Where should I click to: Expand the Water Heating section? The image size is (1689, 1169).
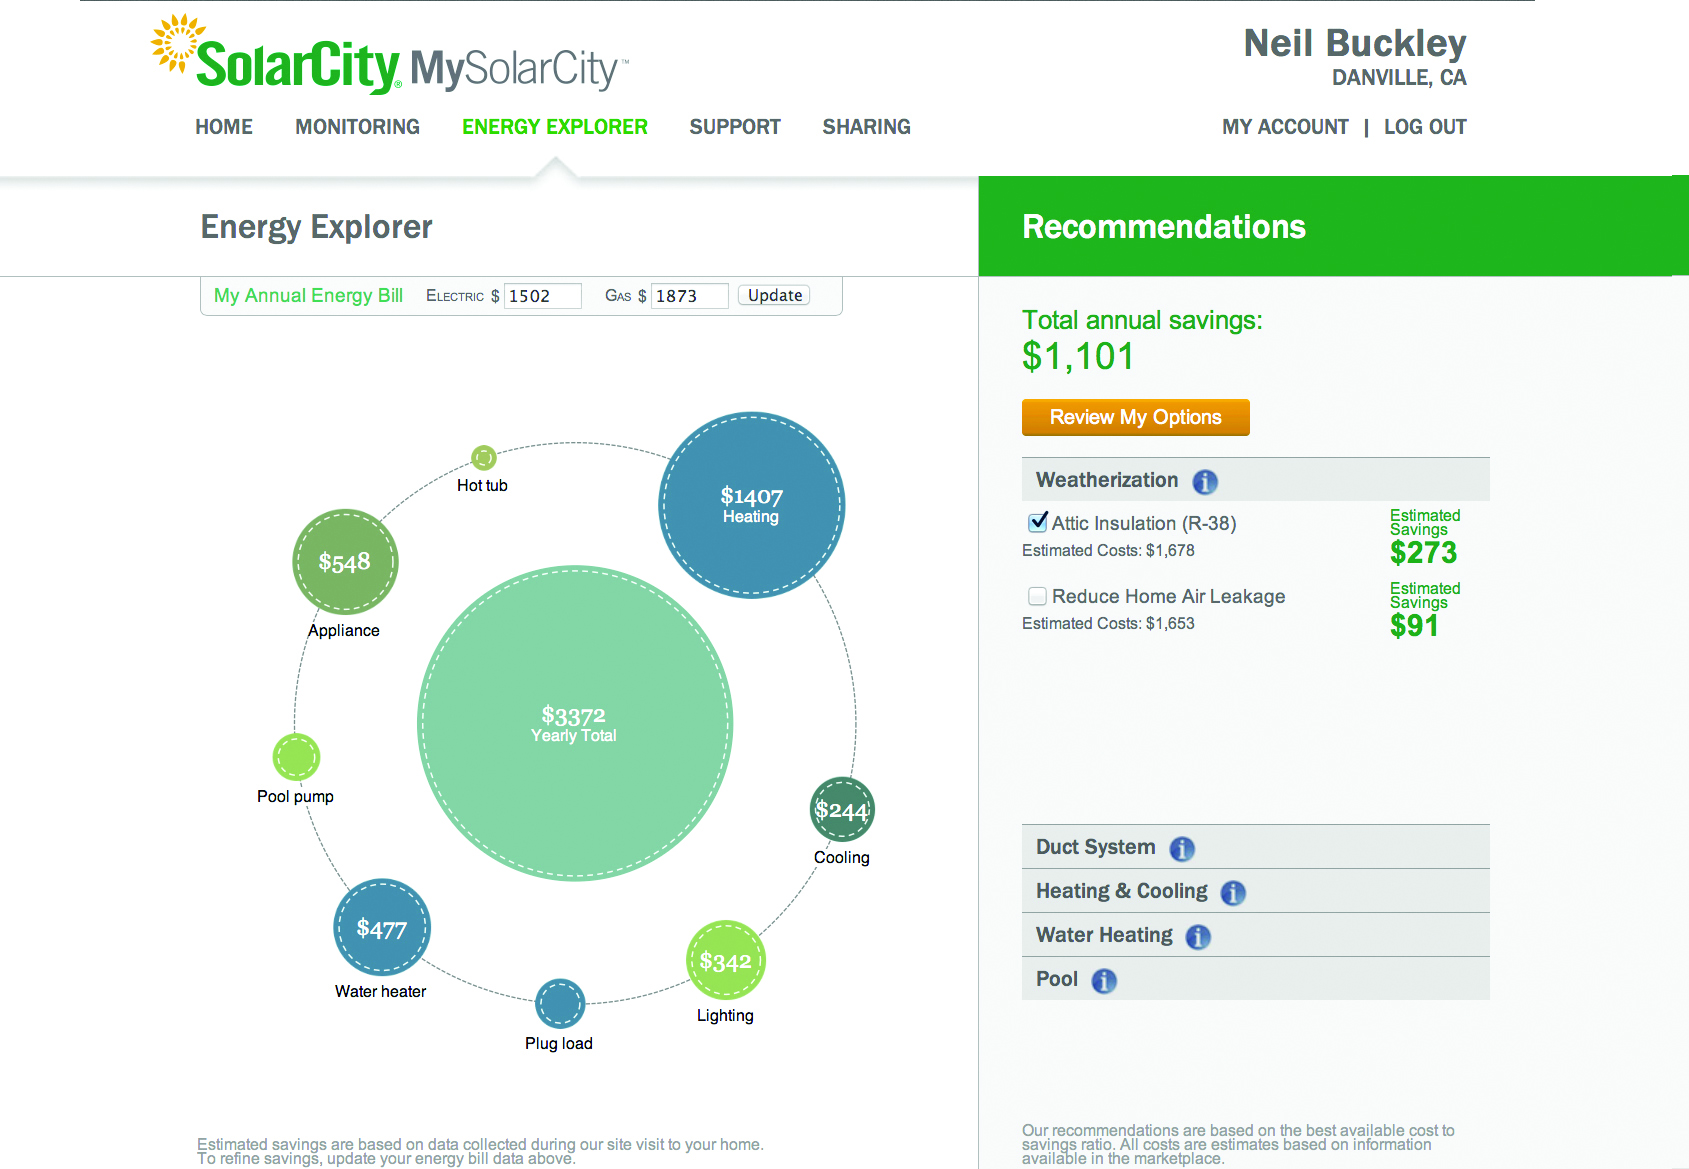1104,935
